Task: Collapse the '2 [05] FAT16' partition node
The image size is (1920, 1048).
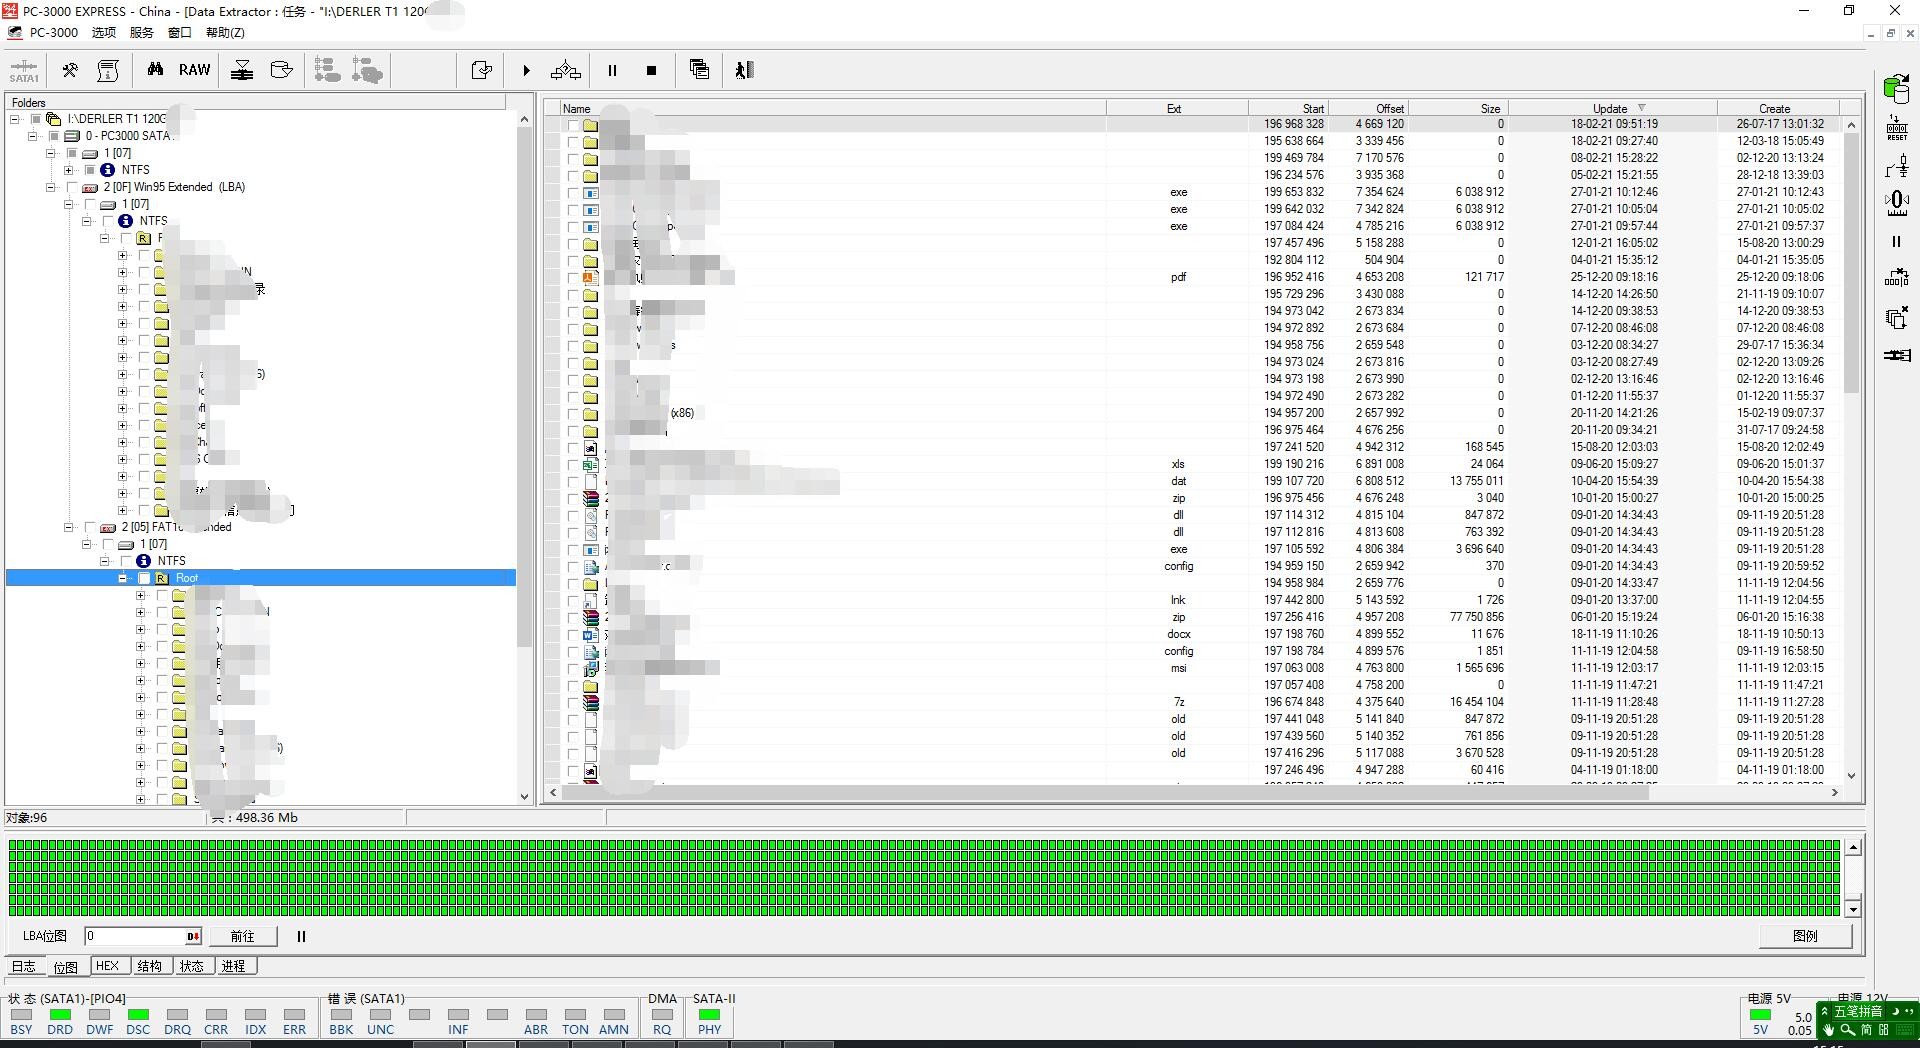Action: pos(69,527)
